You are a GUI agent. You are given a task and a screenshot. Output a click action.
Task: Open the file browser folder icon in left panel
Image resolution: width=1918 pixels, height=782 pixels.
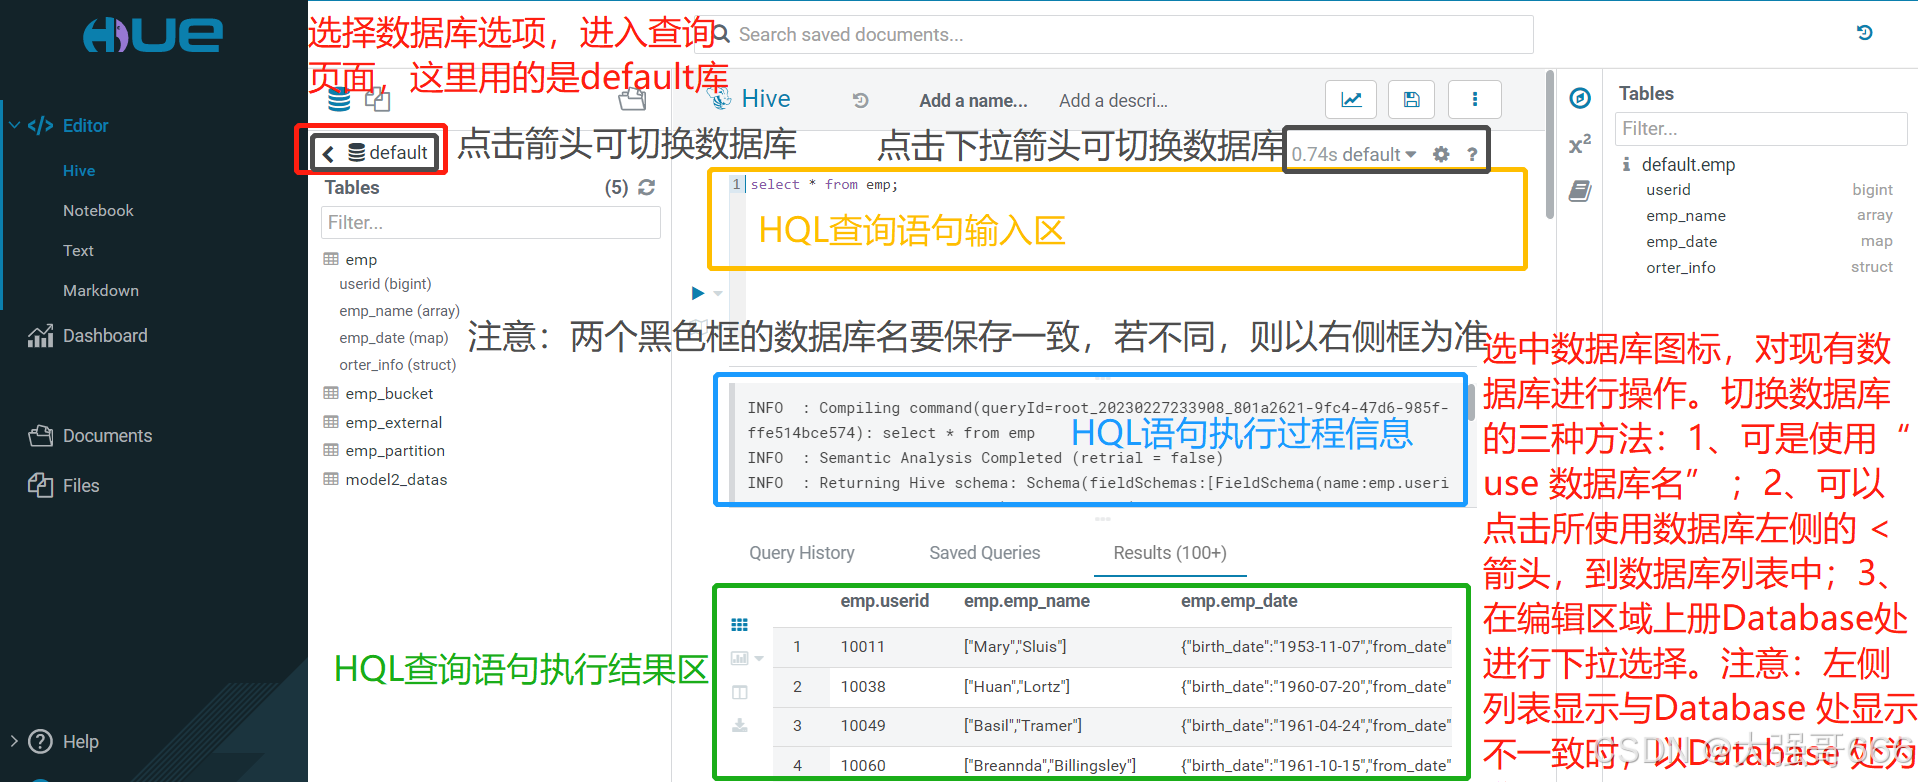tap(632, 99)
